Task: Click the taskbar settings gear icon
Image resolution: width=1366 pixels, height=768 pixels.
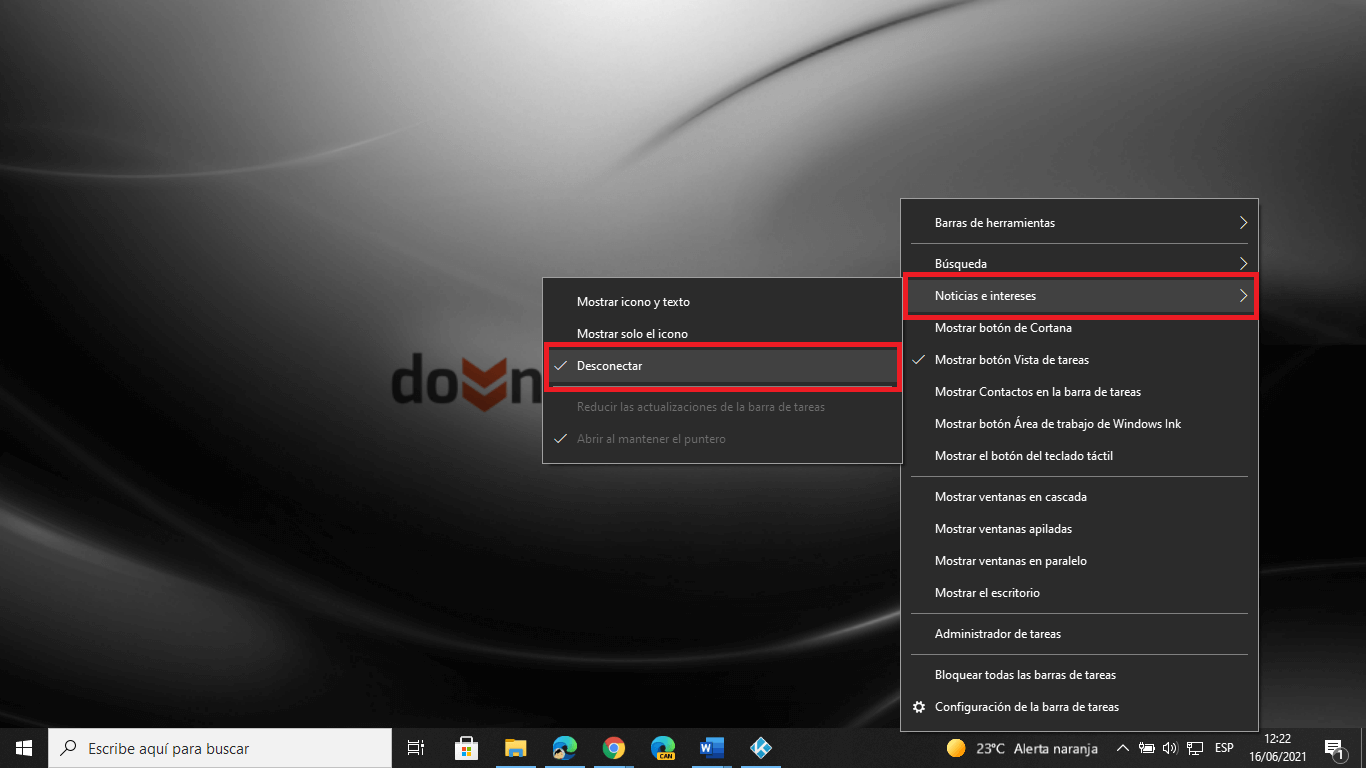Action: [919, 707]
